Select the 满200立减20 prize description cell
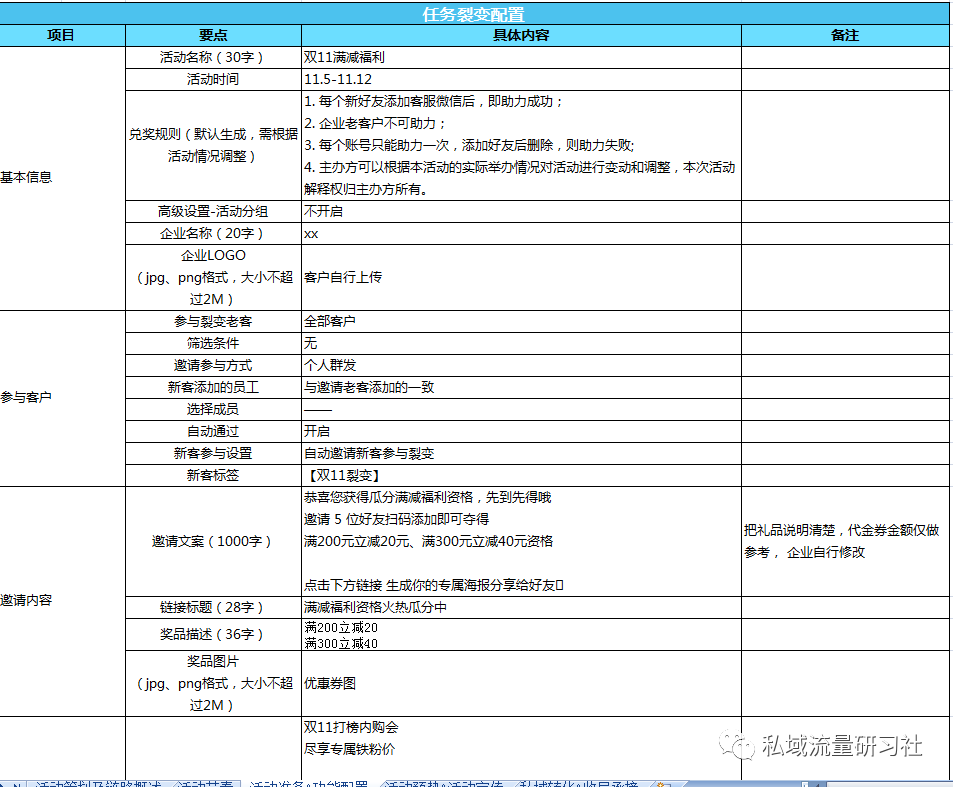This screenshot has height=787, width=953. click(521, 635)
